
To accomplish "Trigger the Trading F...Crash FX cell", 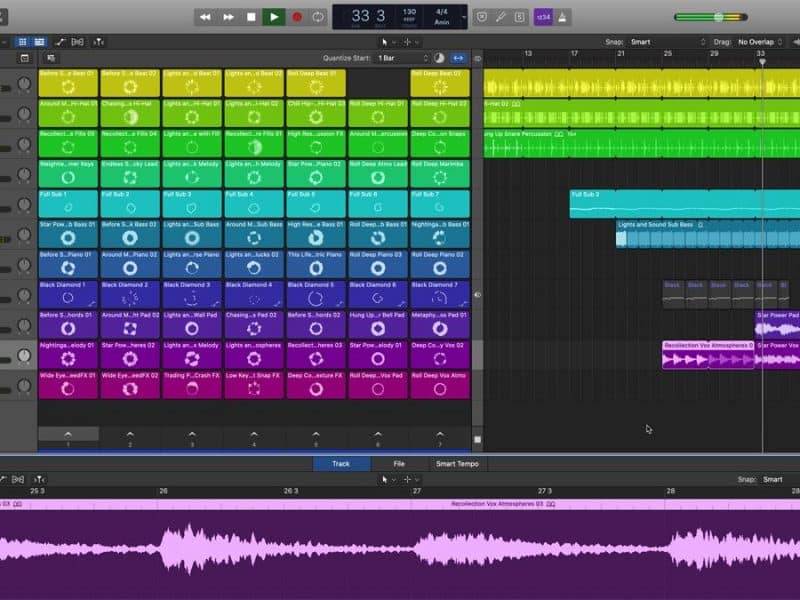I will coord(192,385).
